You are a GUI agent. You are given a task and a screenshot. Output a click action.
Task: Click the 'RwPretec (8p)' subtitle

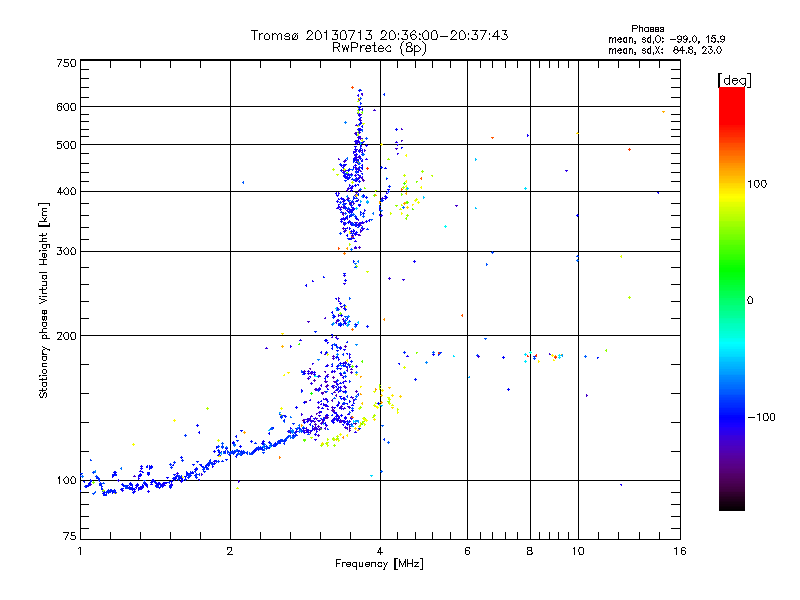tap(379, 48)
